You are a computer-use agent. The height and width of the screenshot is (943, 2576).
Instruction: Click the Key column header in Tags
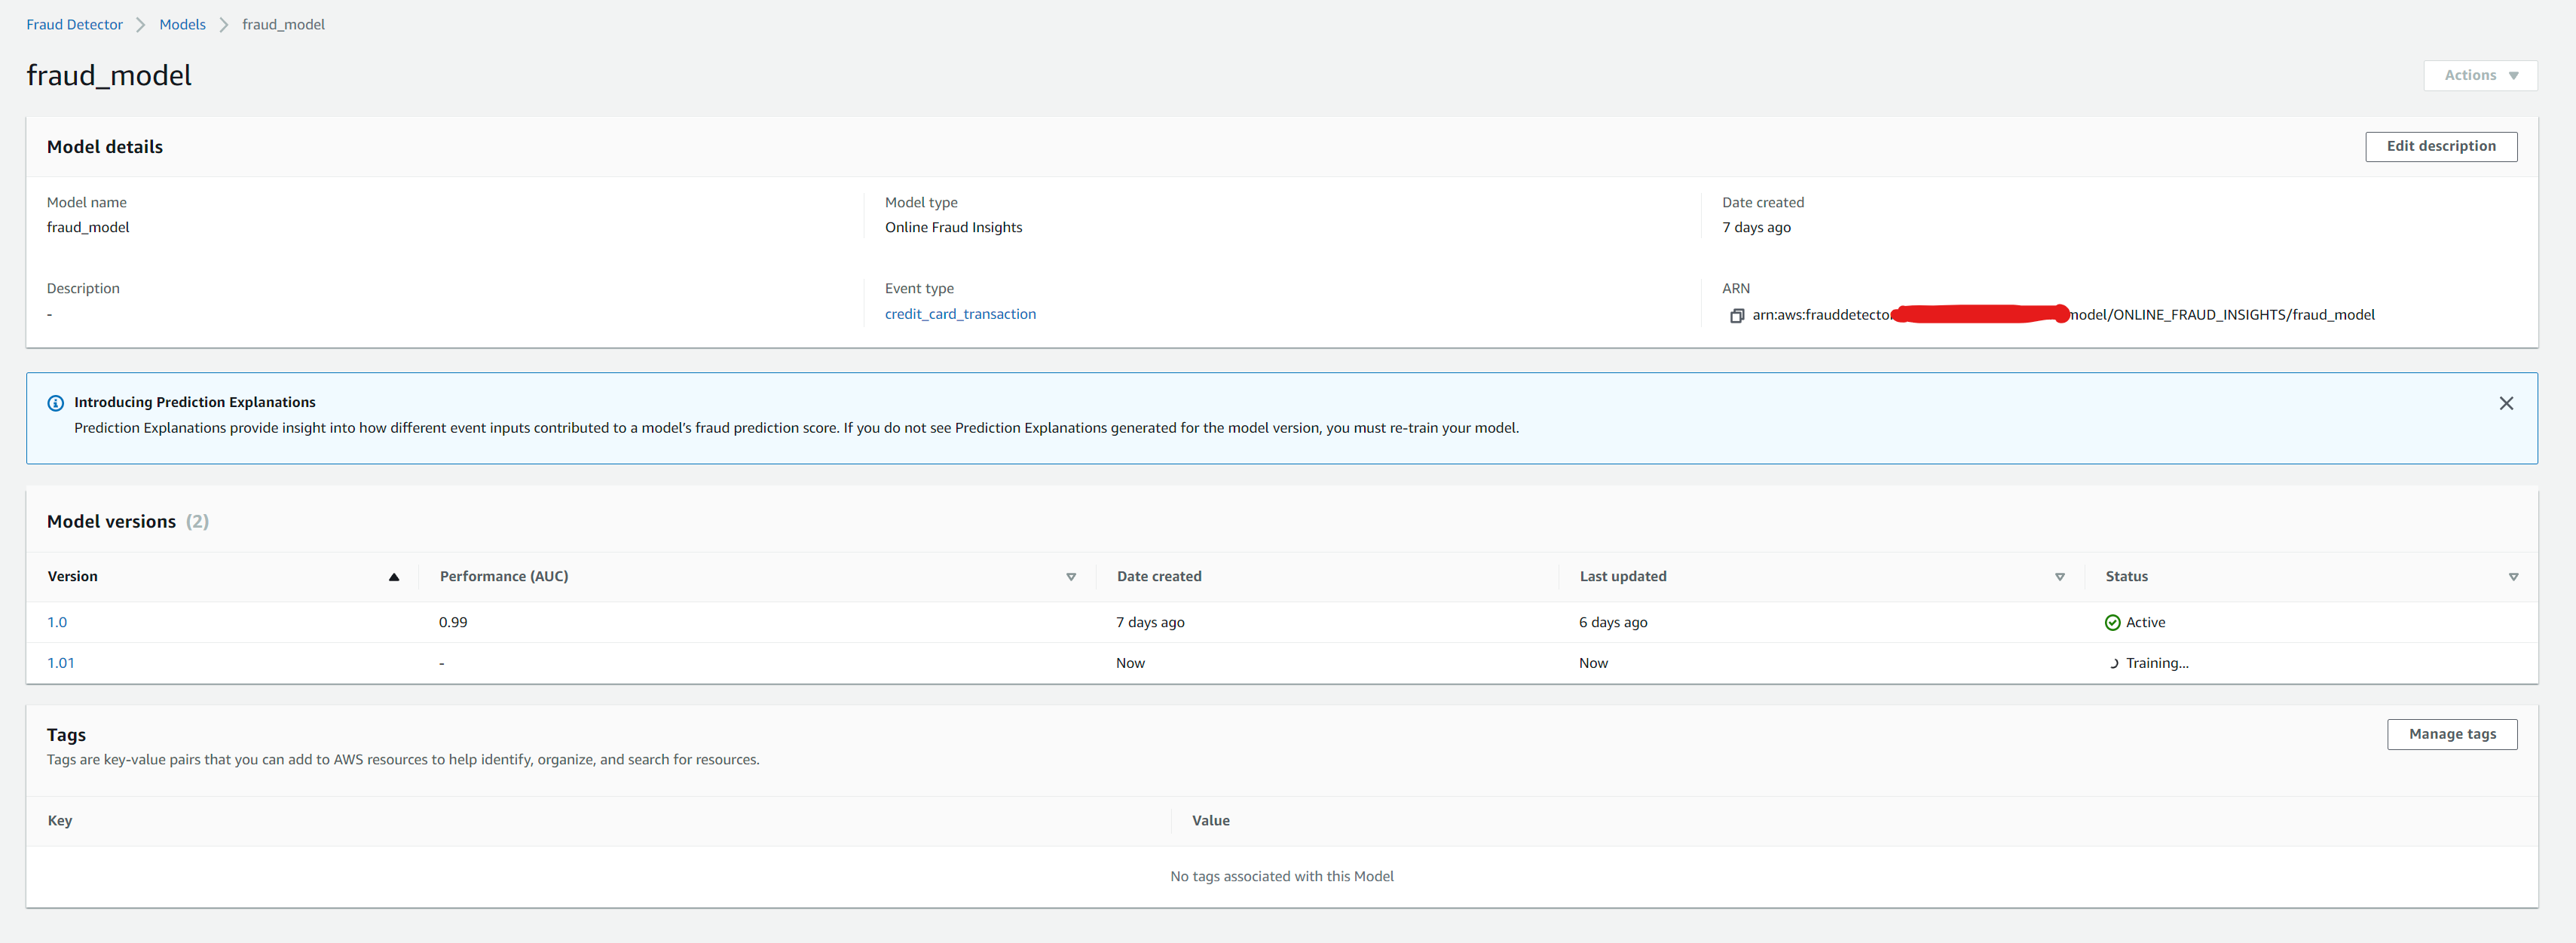60,820
